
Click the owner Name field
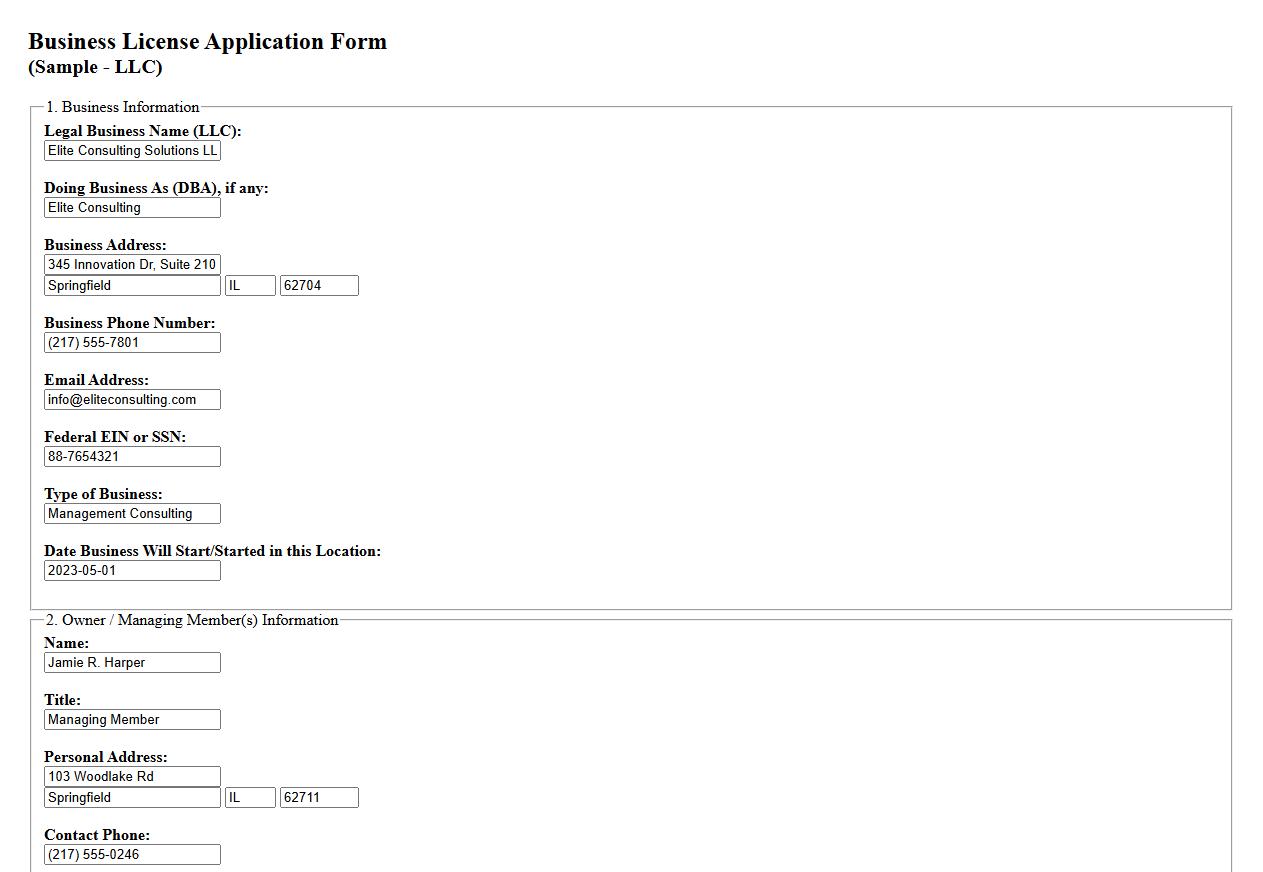(x=132, y=662)
